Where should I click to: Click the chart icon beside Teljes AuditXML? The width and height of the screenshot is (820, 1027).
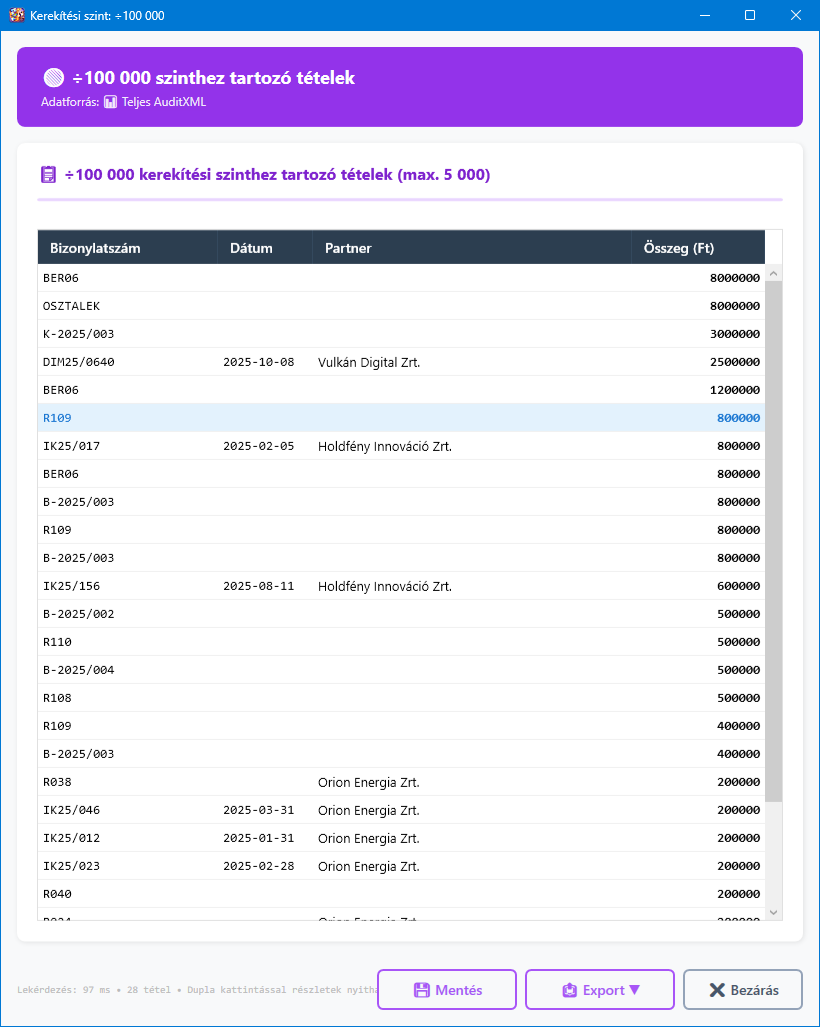[x=111, y=102]
